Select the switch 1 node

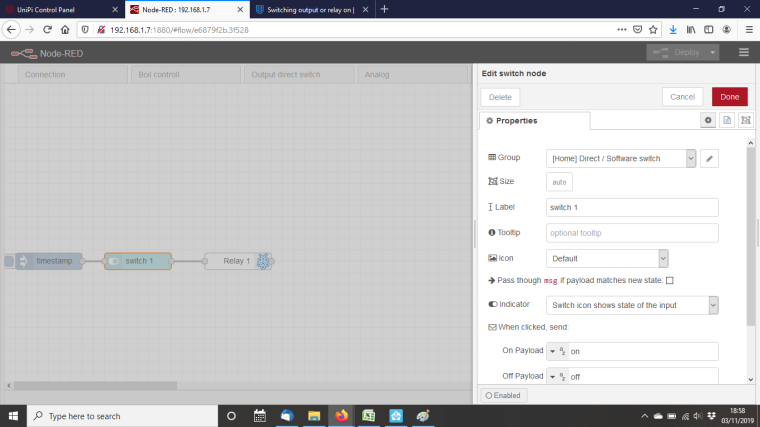[x=138, y=261]
